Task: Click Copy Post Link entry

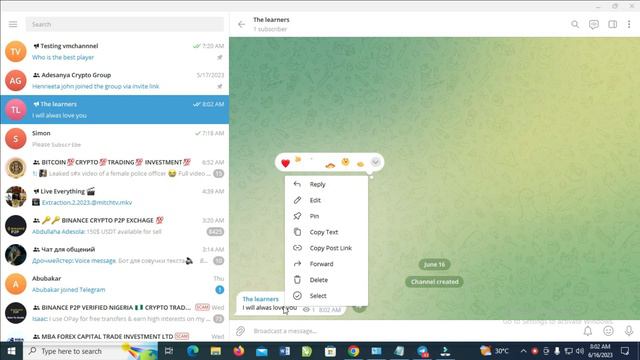Action: (326, 248)
